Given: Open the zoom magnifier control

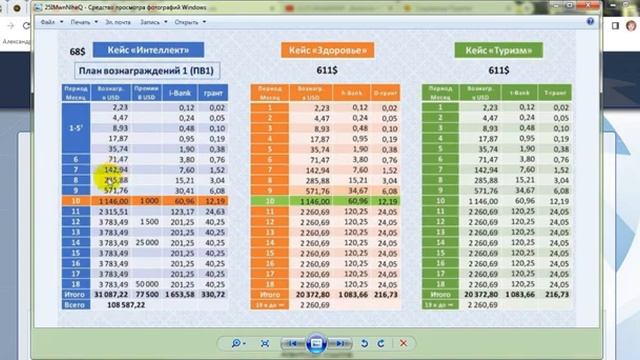Looking at the screenshot, I should (238, 343).
